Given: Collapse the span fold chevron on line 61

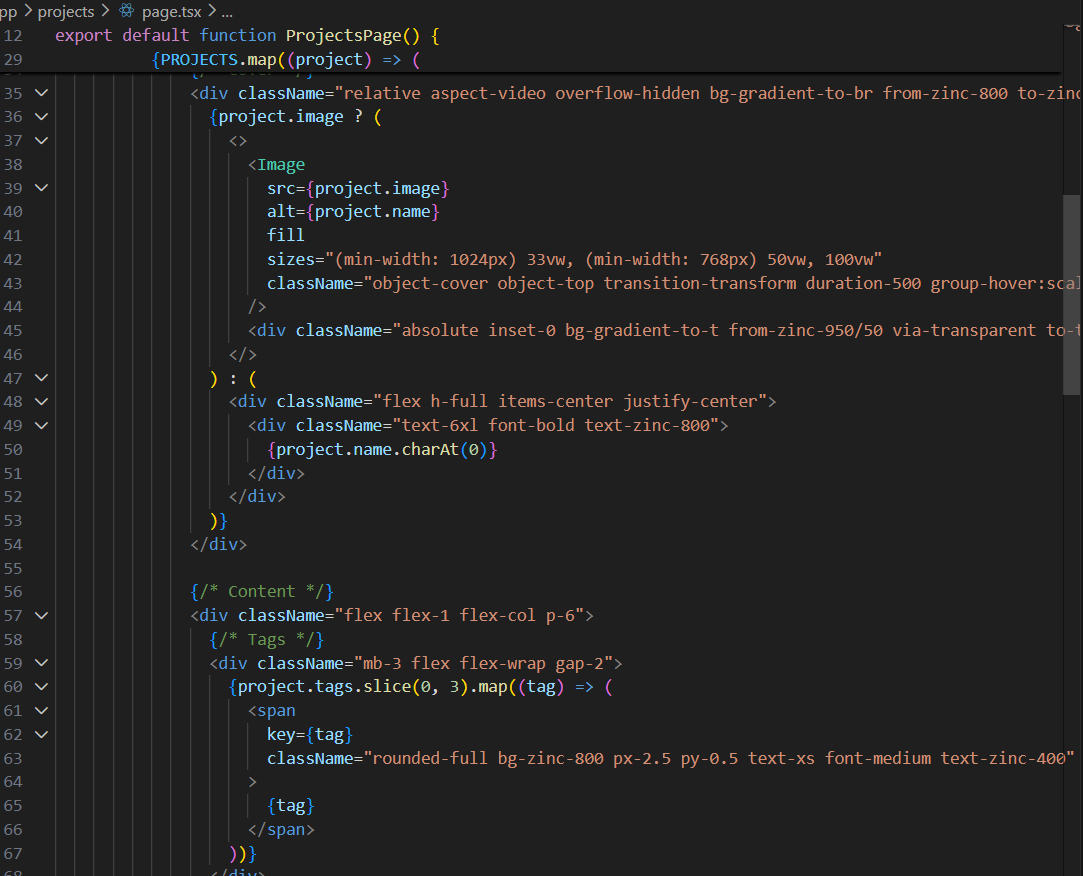Looking at the screenshot, I should (41, 710).
